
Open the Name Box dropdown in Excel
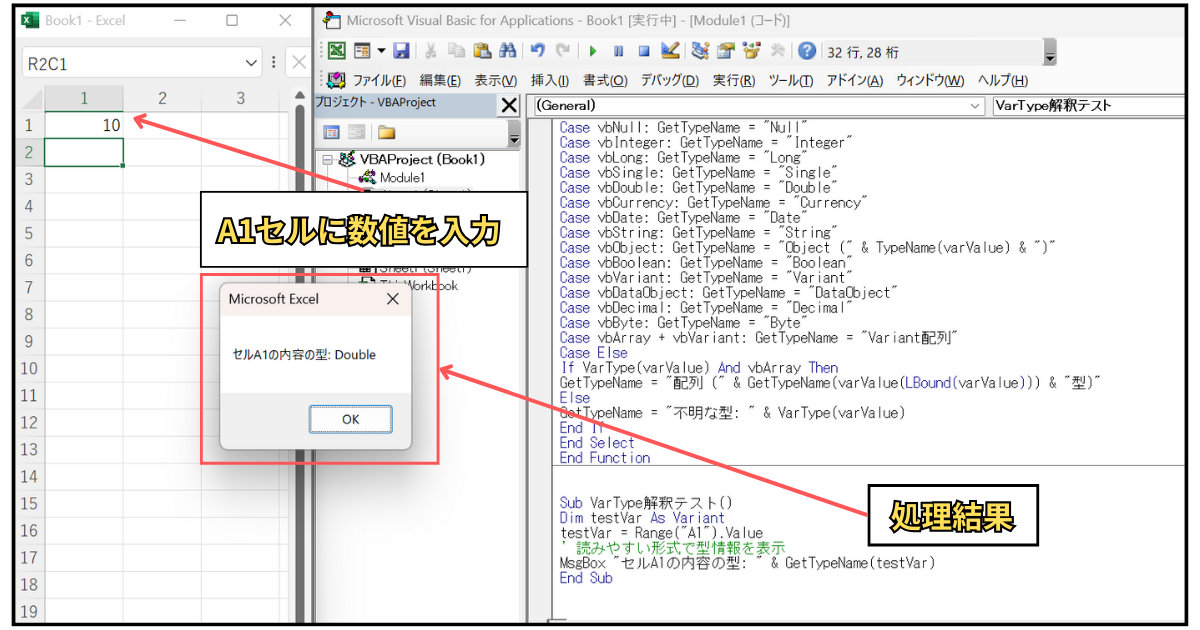[251, 63]
